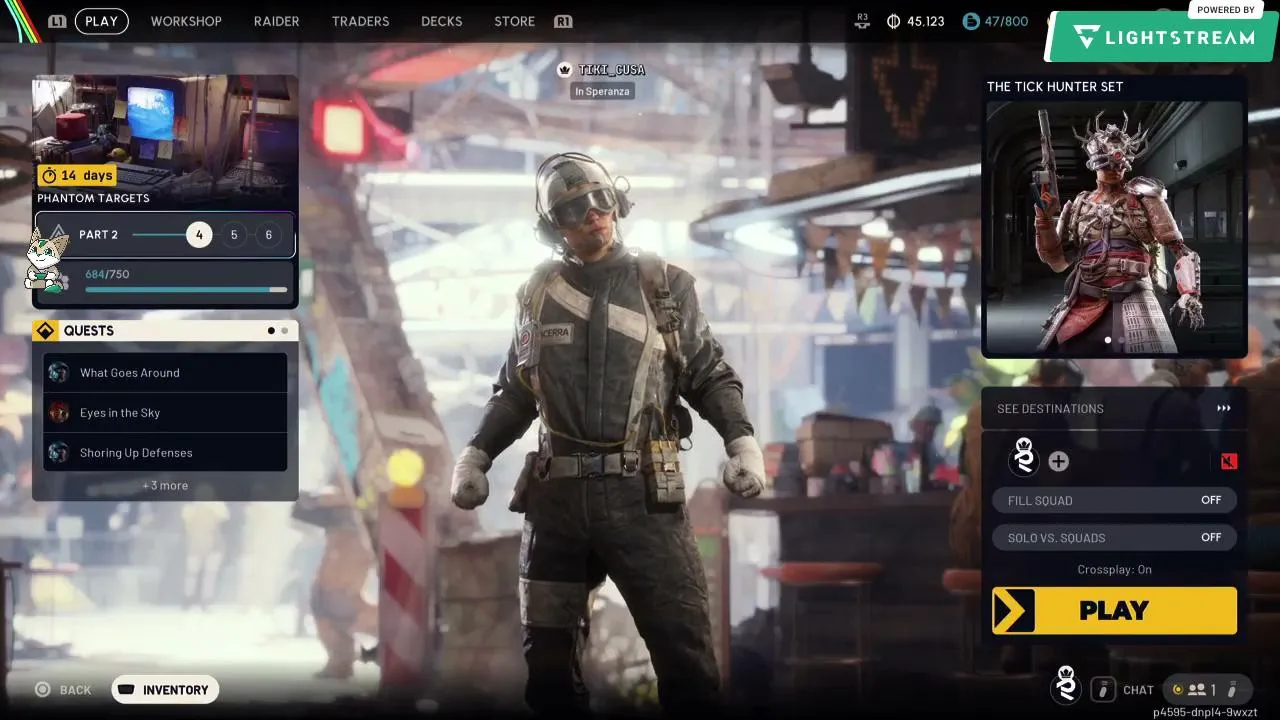Select the Decks tab
Screen dimensions: 1280x720
coord(442,21)
